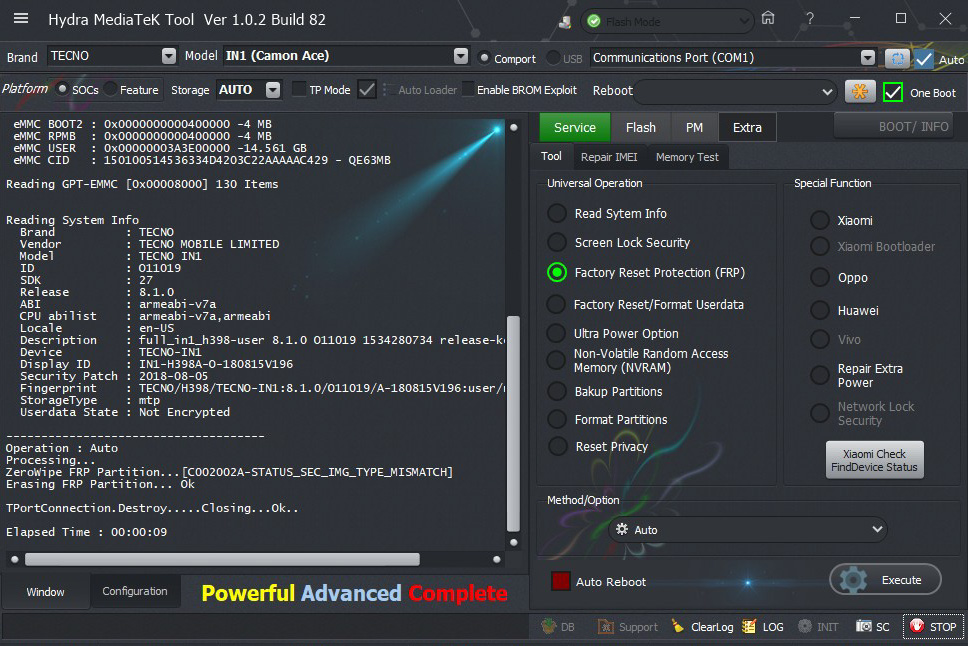Select Factory Reset Protection (FRP) option

point(557,272)
